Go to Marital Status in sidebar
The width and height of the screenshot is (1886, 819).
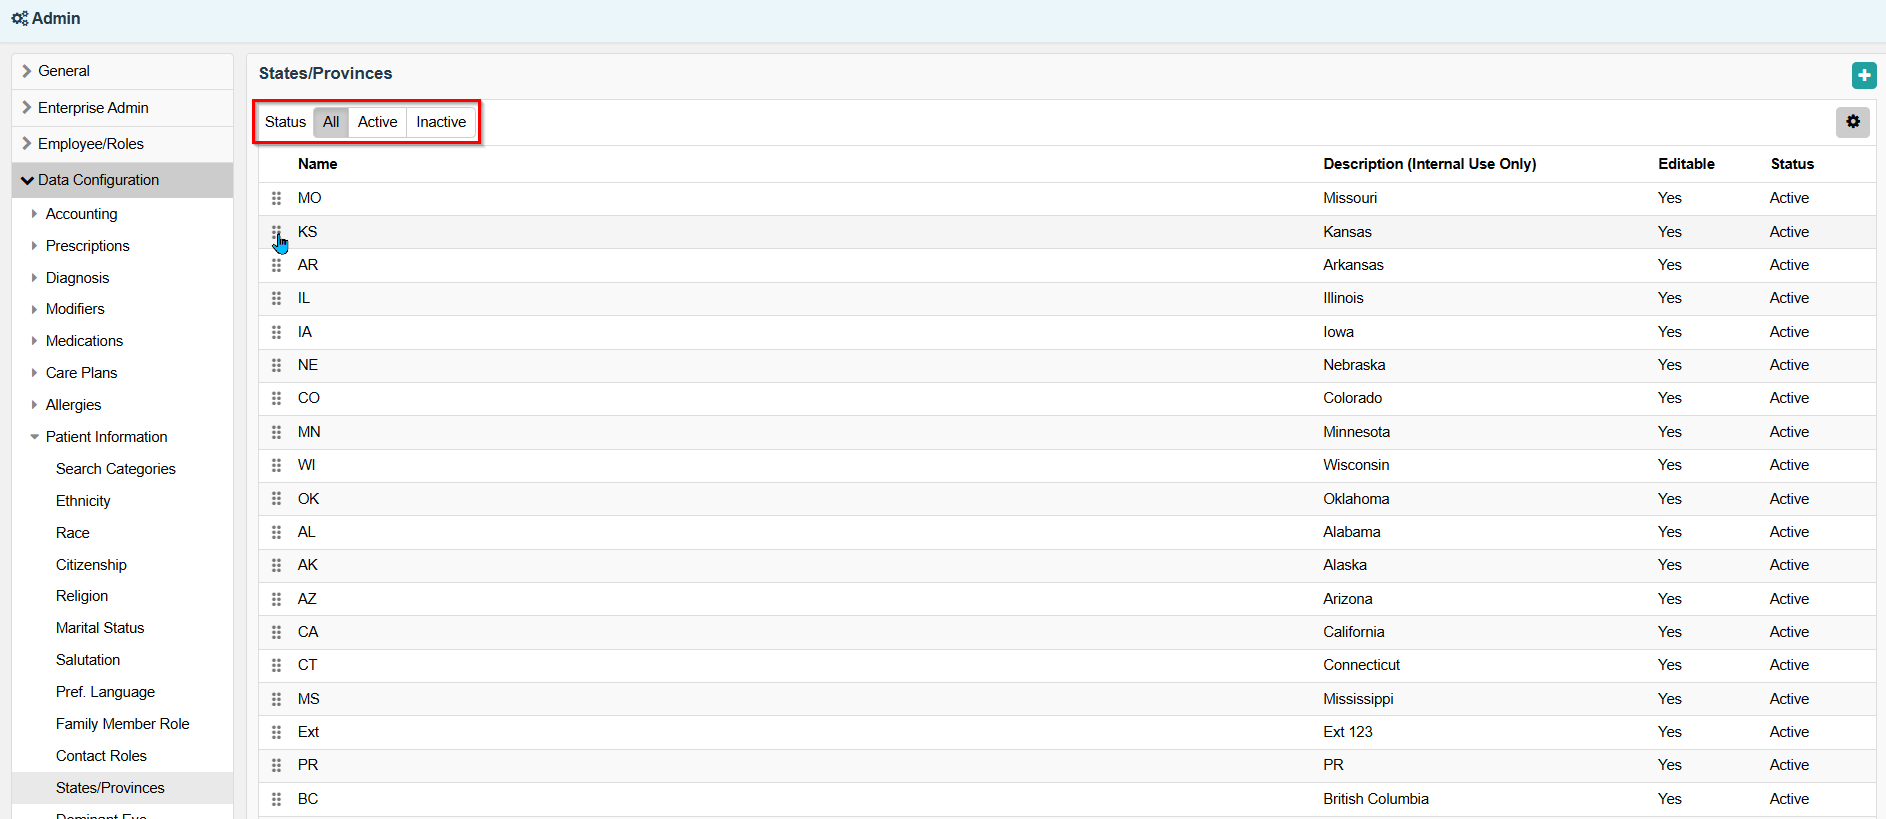pyautogui.click(x=100, y=628)
